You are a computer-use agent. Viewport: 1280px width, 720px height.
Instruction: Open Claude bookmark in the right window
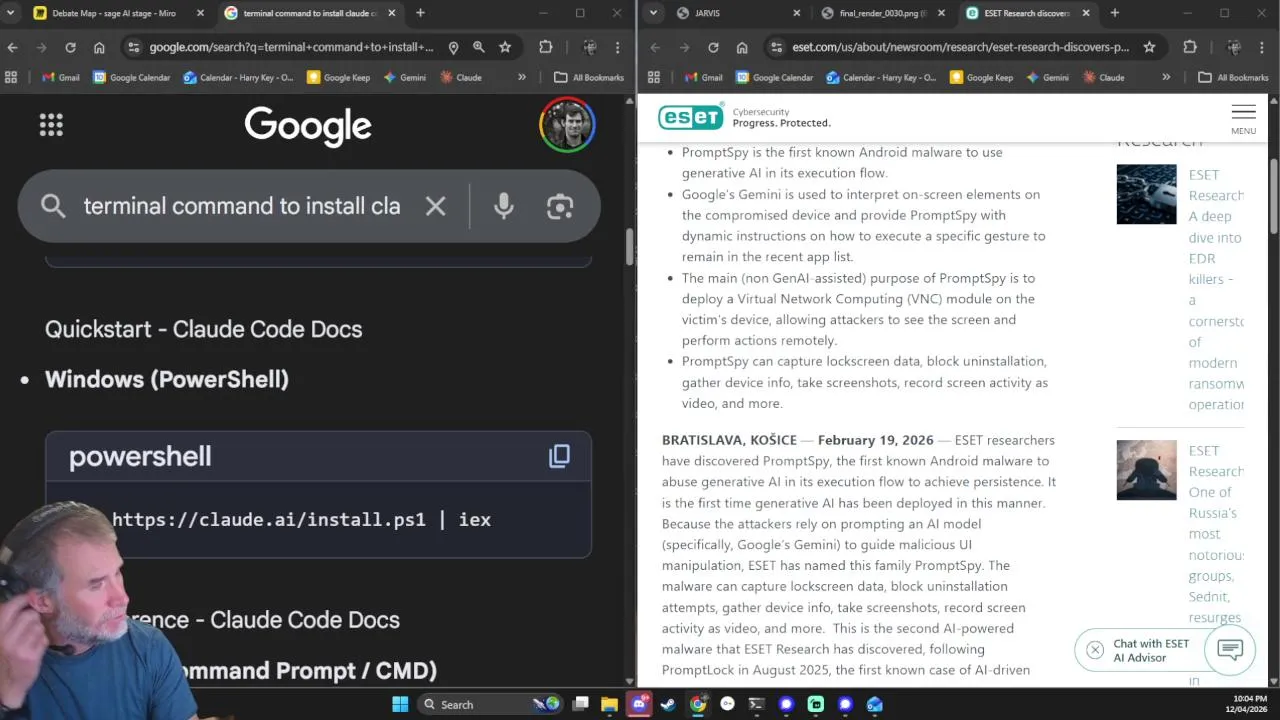(x=1102, y=77)
